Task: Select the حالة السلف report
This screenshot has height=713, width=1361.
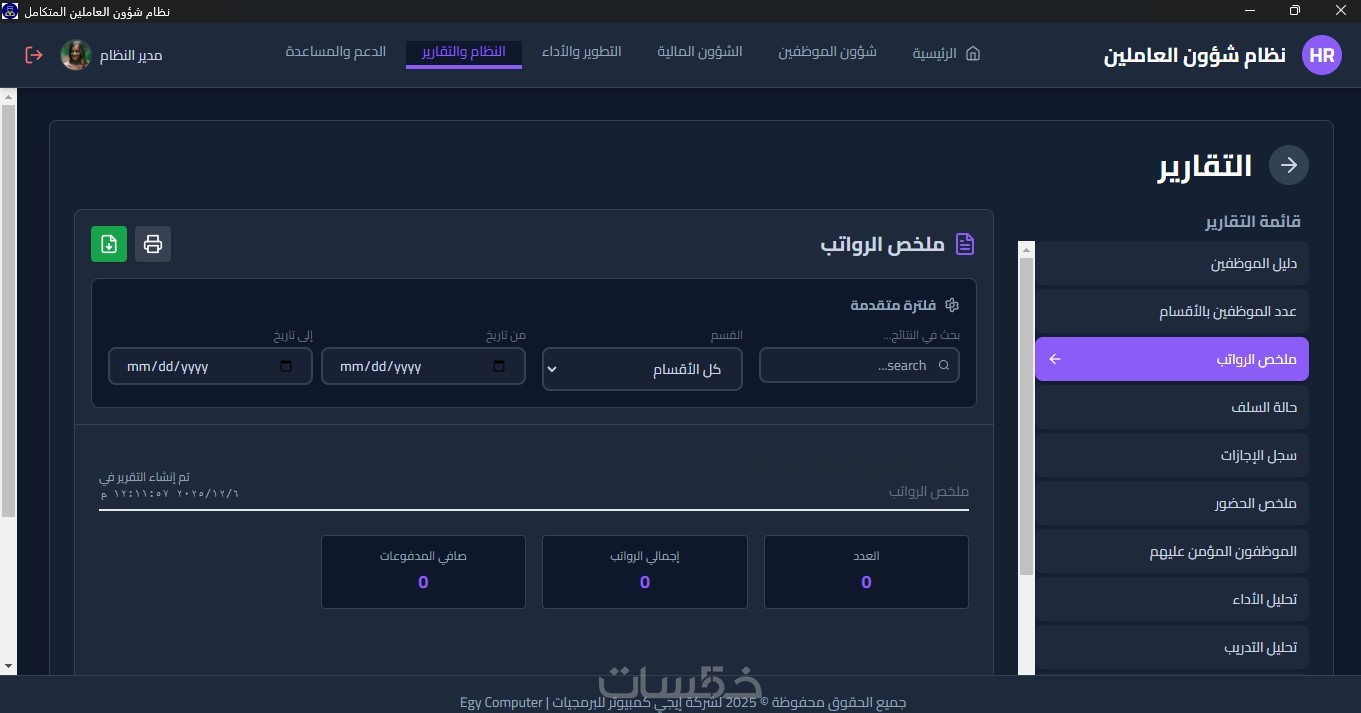Action: (x=1172, y=408)
